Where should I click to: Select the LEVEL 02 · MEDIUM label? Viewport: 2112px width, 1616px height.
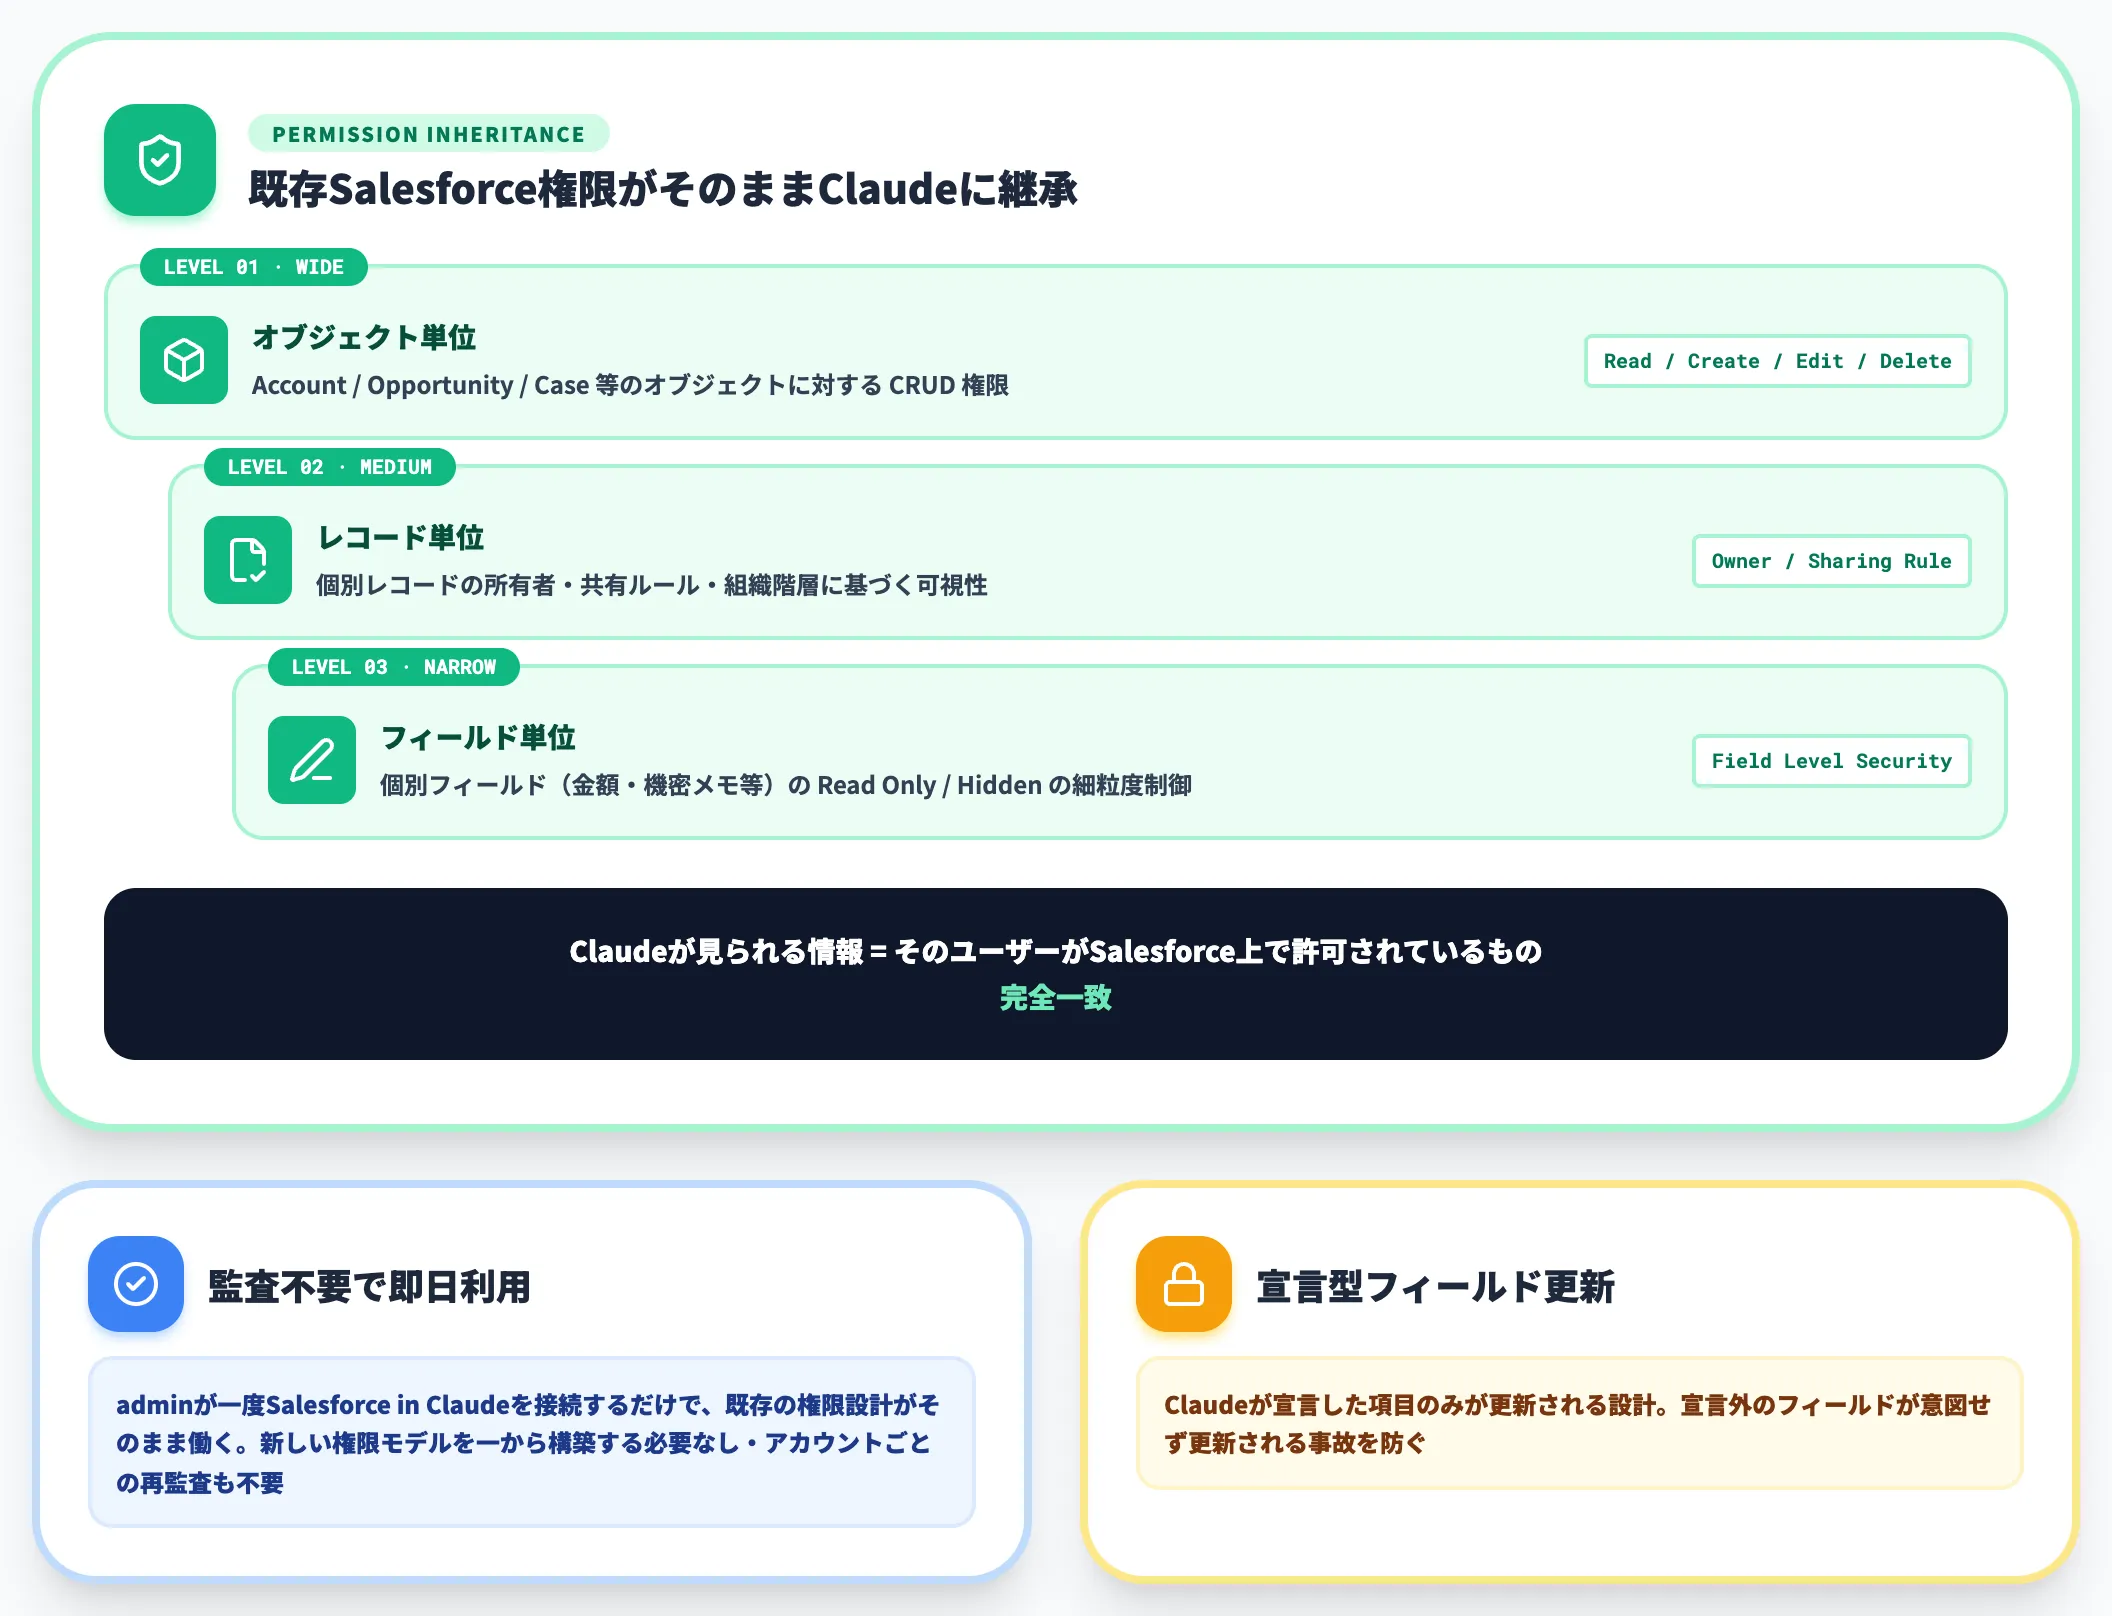330,467
